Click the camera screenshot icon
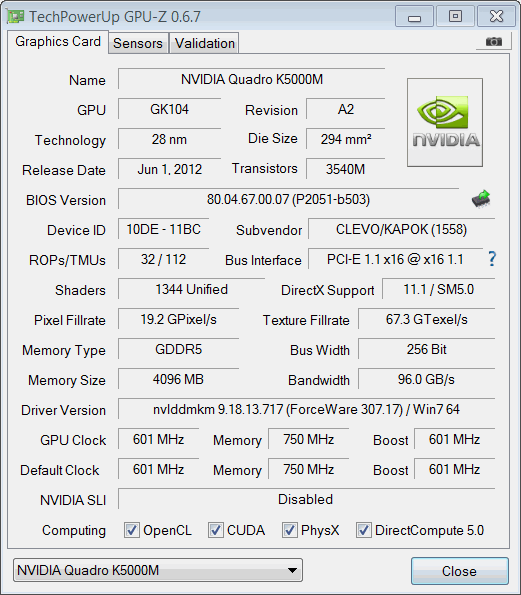Viewport: 521px width, 595px height. (x=494, y=41)
